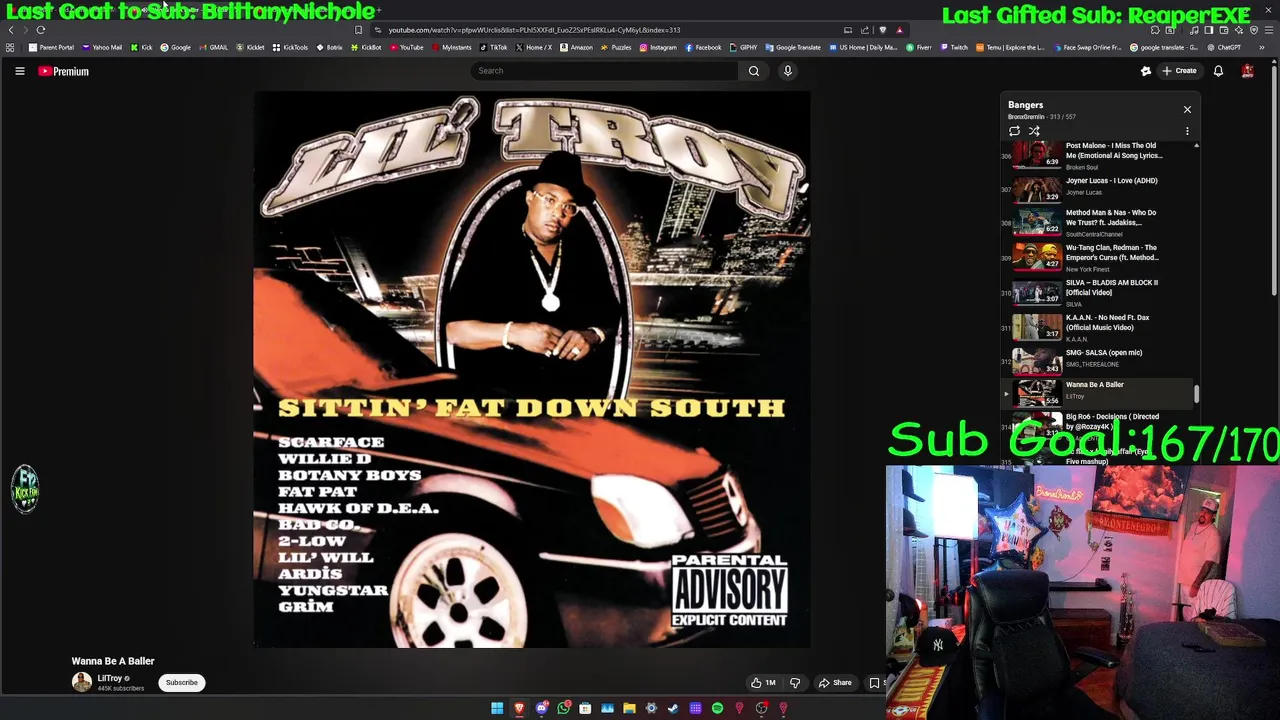Open the Google Translate bookmark
This screenshot has width=1280, height=720.
(x=793, y=47)
